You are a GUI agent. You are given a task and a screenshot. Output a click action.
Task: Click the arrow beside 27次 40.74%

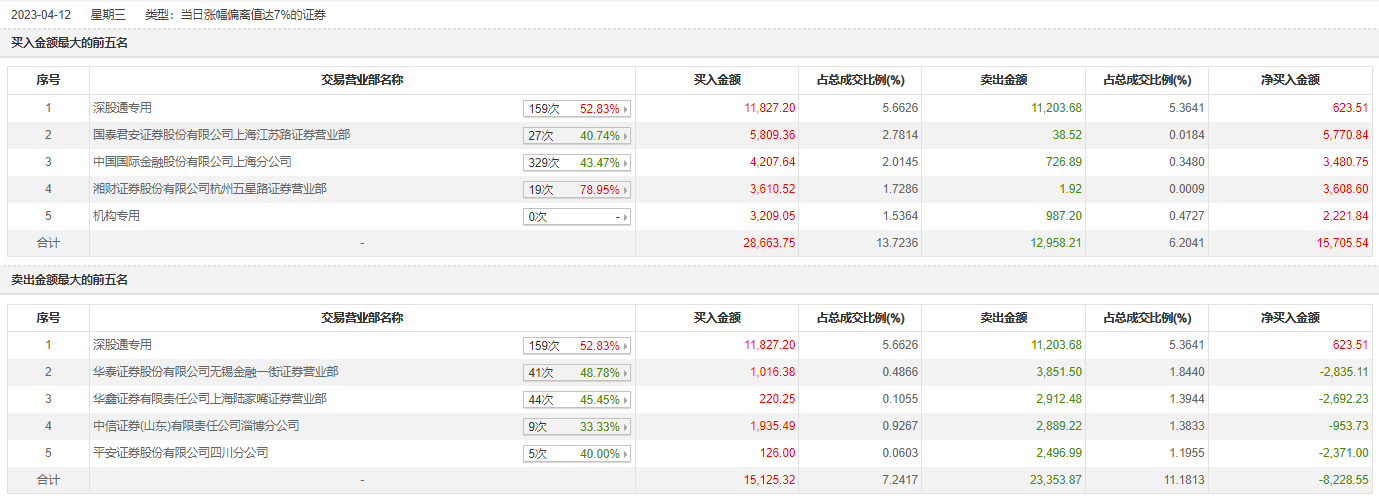click(627, 136)
